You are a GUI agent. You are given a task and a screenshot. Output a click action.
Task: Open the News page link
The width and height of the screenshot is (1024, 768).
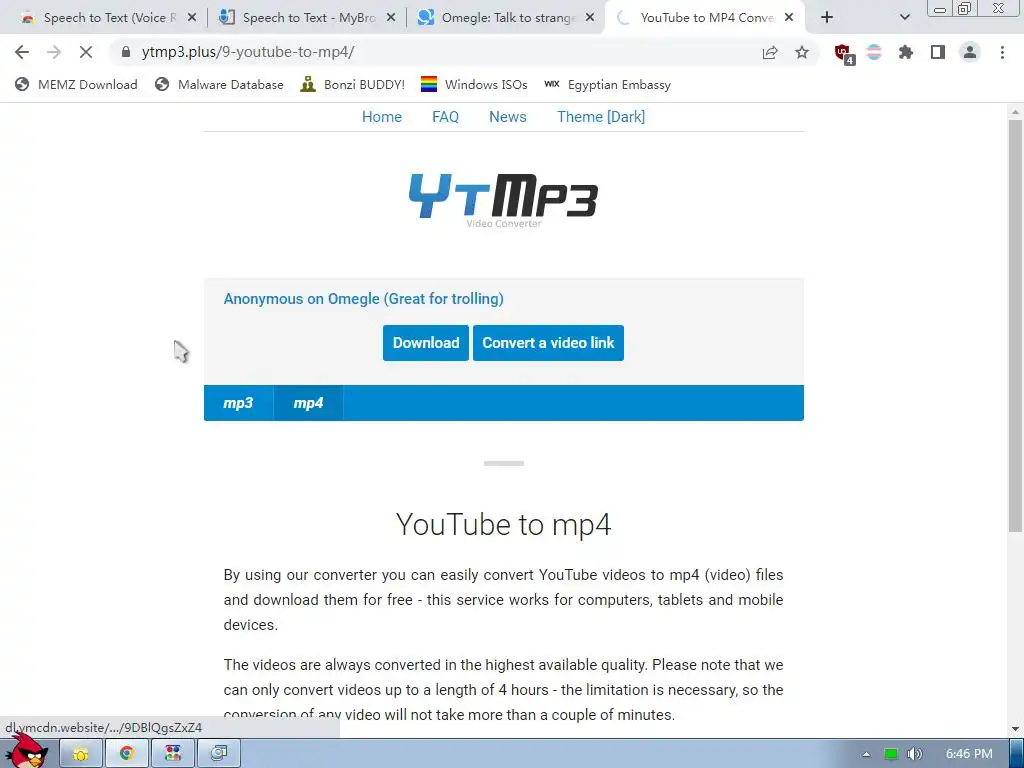(507, 117)
